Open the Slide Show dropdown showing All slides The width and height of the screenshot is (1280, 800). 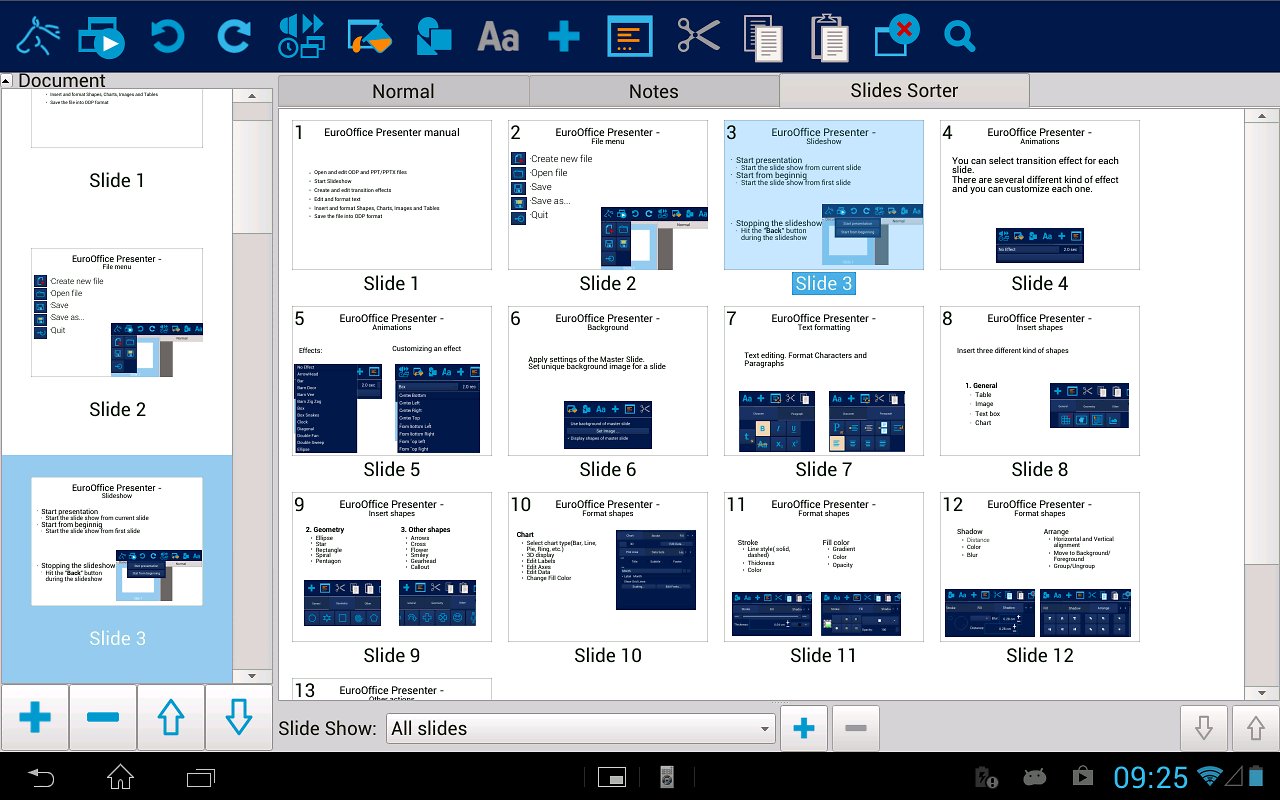pos(581,728)
